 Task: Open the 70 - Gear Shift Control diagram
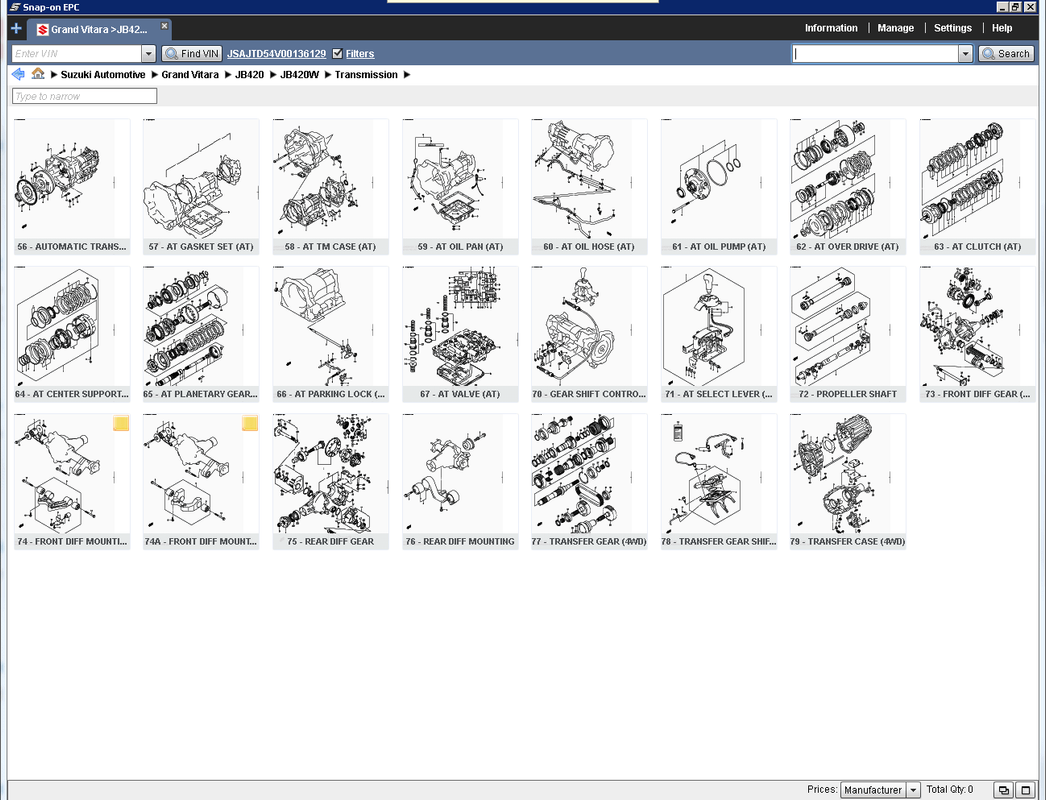tap(589, 334)
